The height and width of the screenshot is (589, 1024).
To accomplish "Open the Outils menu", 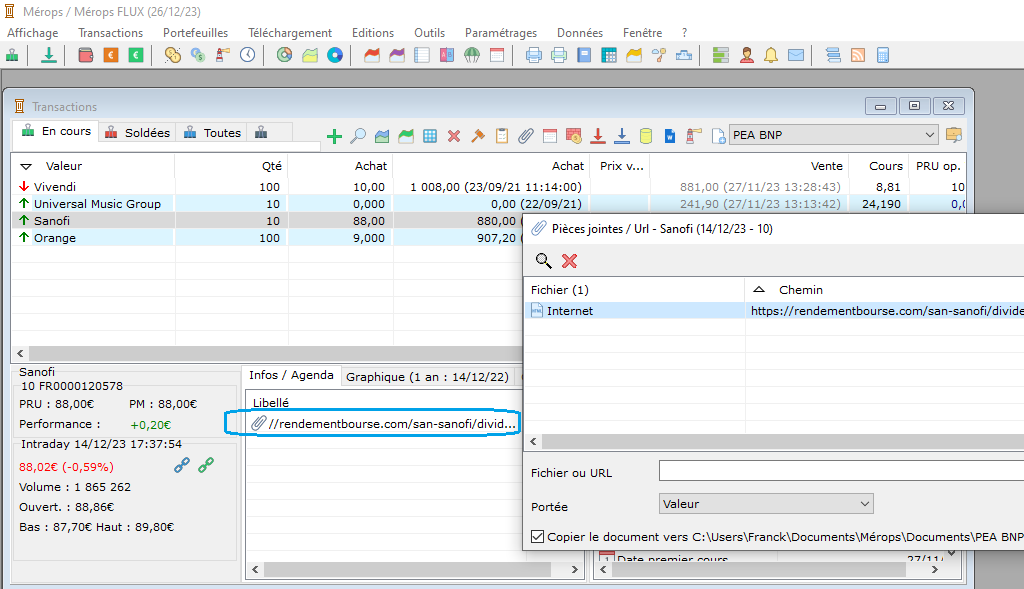I will pos(429,33).
